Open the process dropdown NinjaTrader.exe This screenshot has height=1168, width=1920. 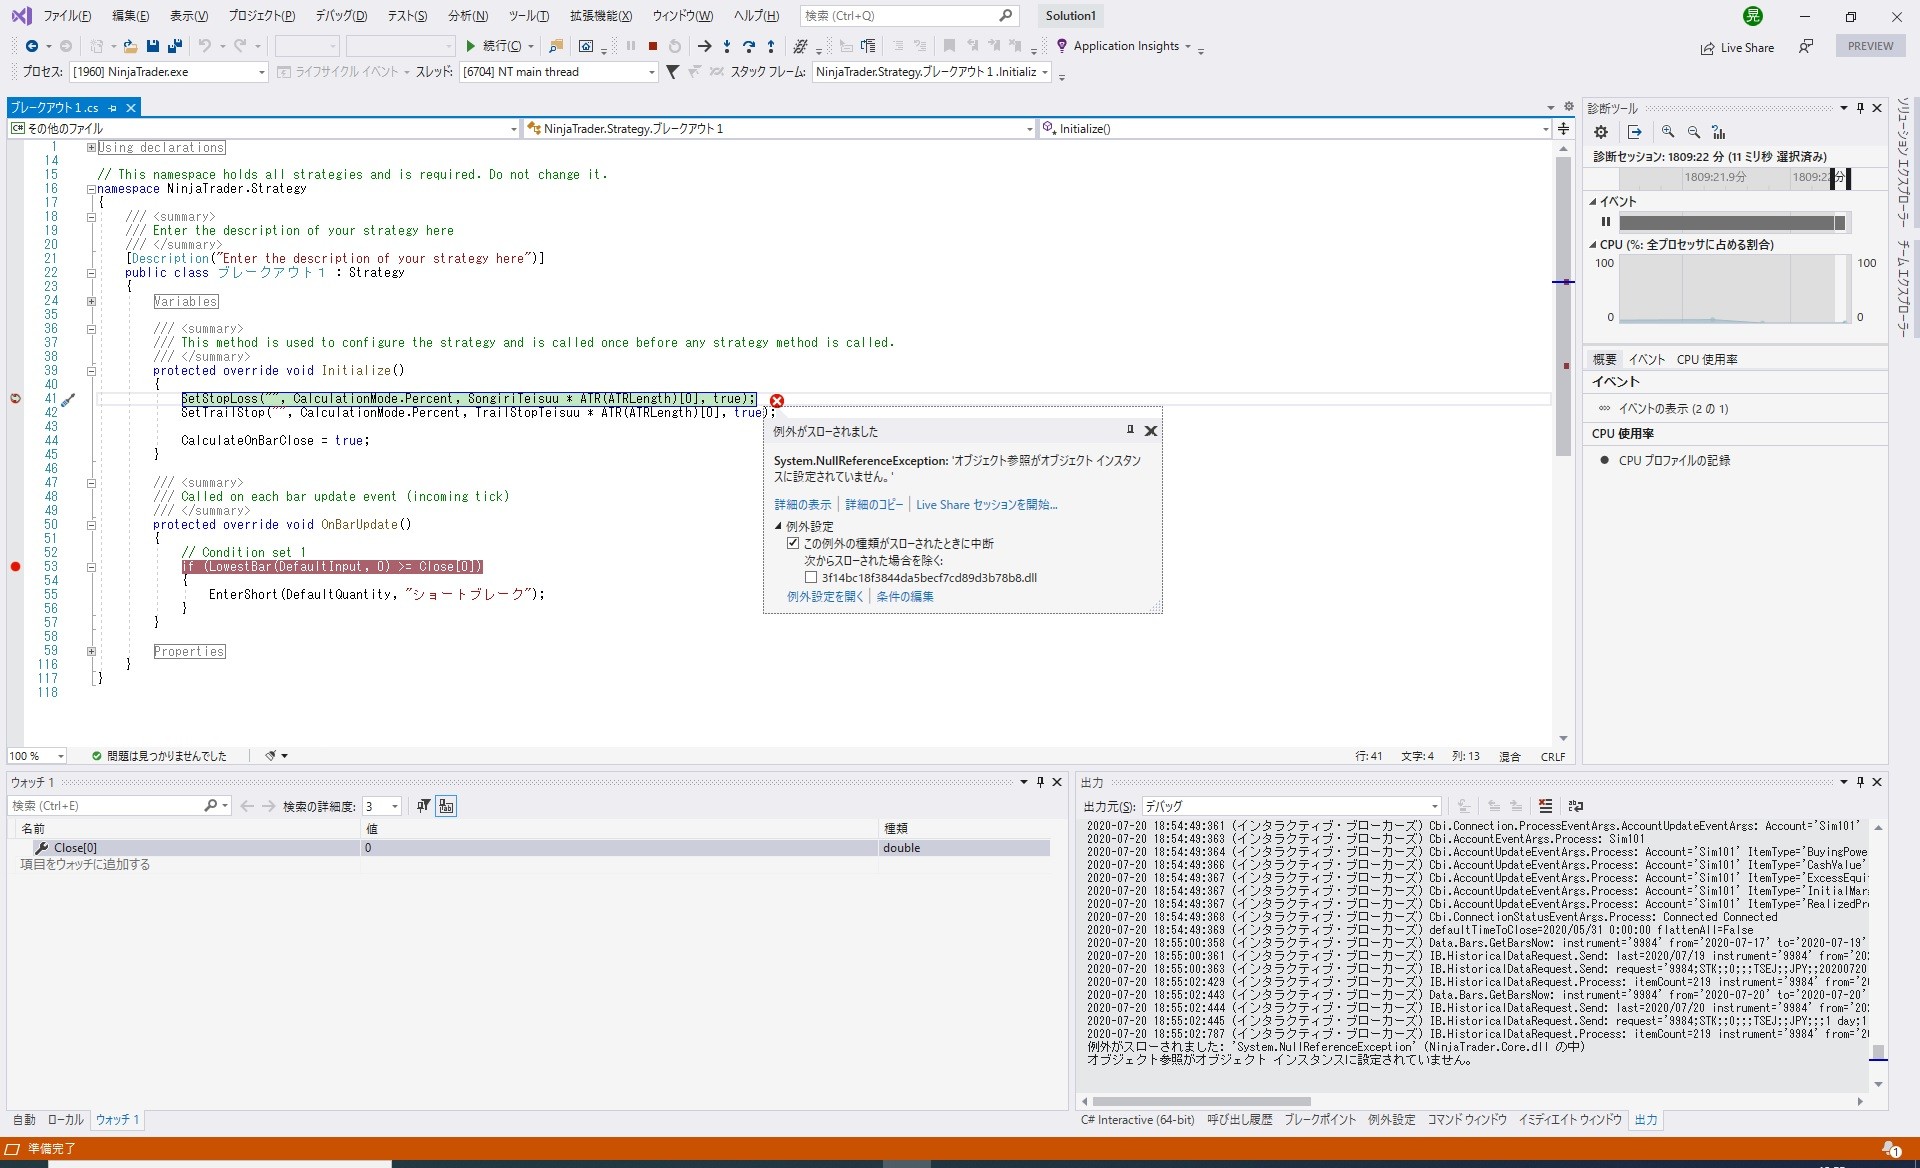pyautogui.click(x=262, y=72)
